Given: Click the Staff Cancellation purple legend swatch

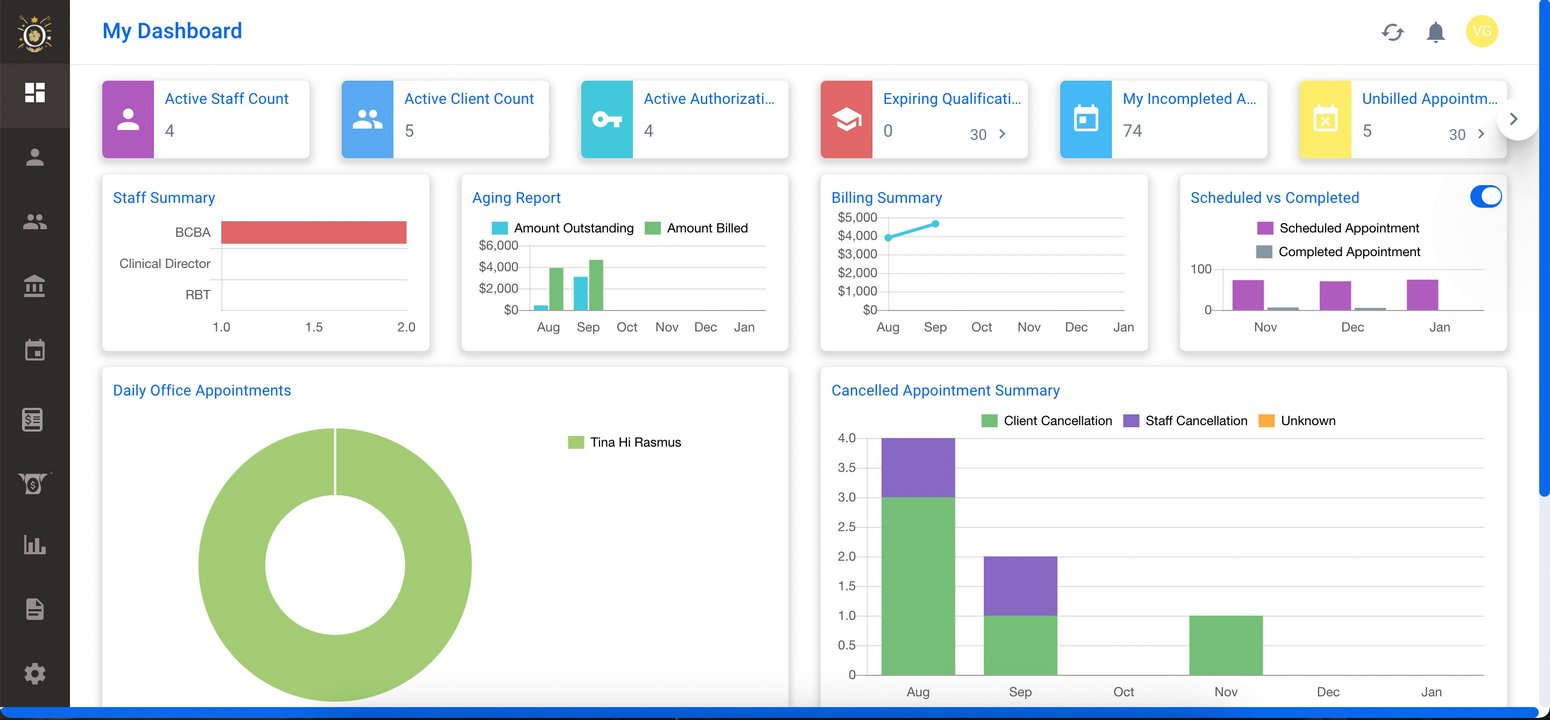Looking at the screenshot, I should point(1132,421).
